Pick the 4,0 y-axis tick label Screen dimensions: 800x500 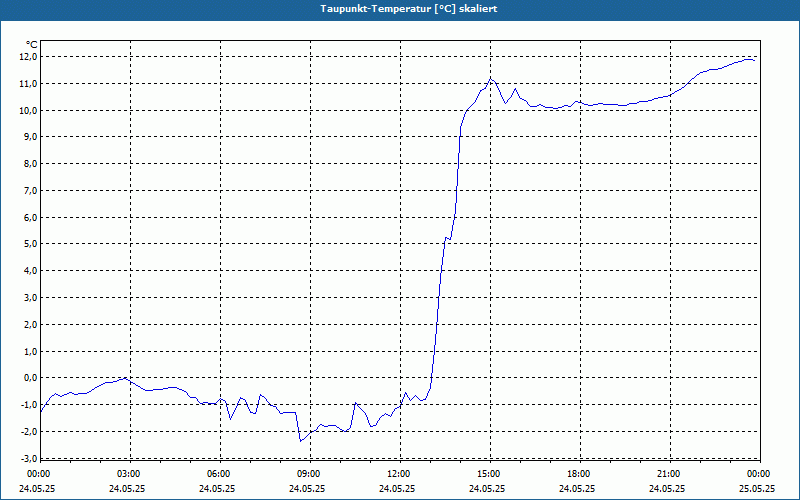click(31, 271)
